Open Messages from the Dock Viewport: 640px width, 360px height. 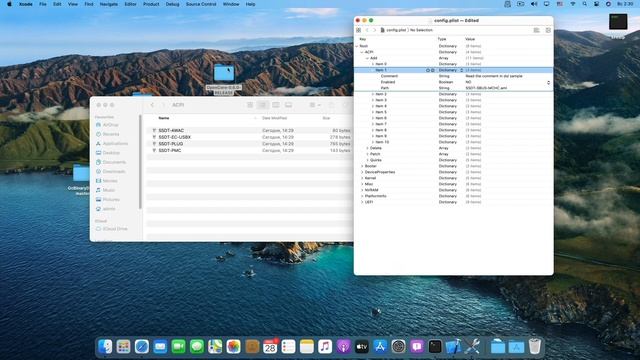tap(197, 347)
